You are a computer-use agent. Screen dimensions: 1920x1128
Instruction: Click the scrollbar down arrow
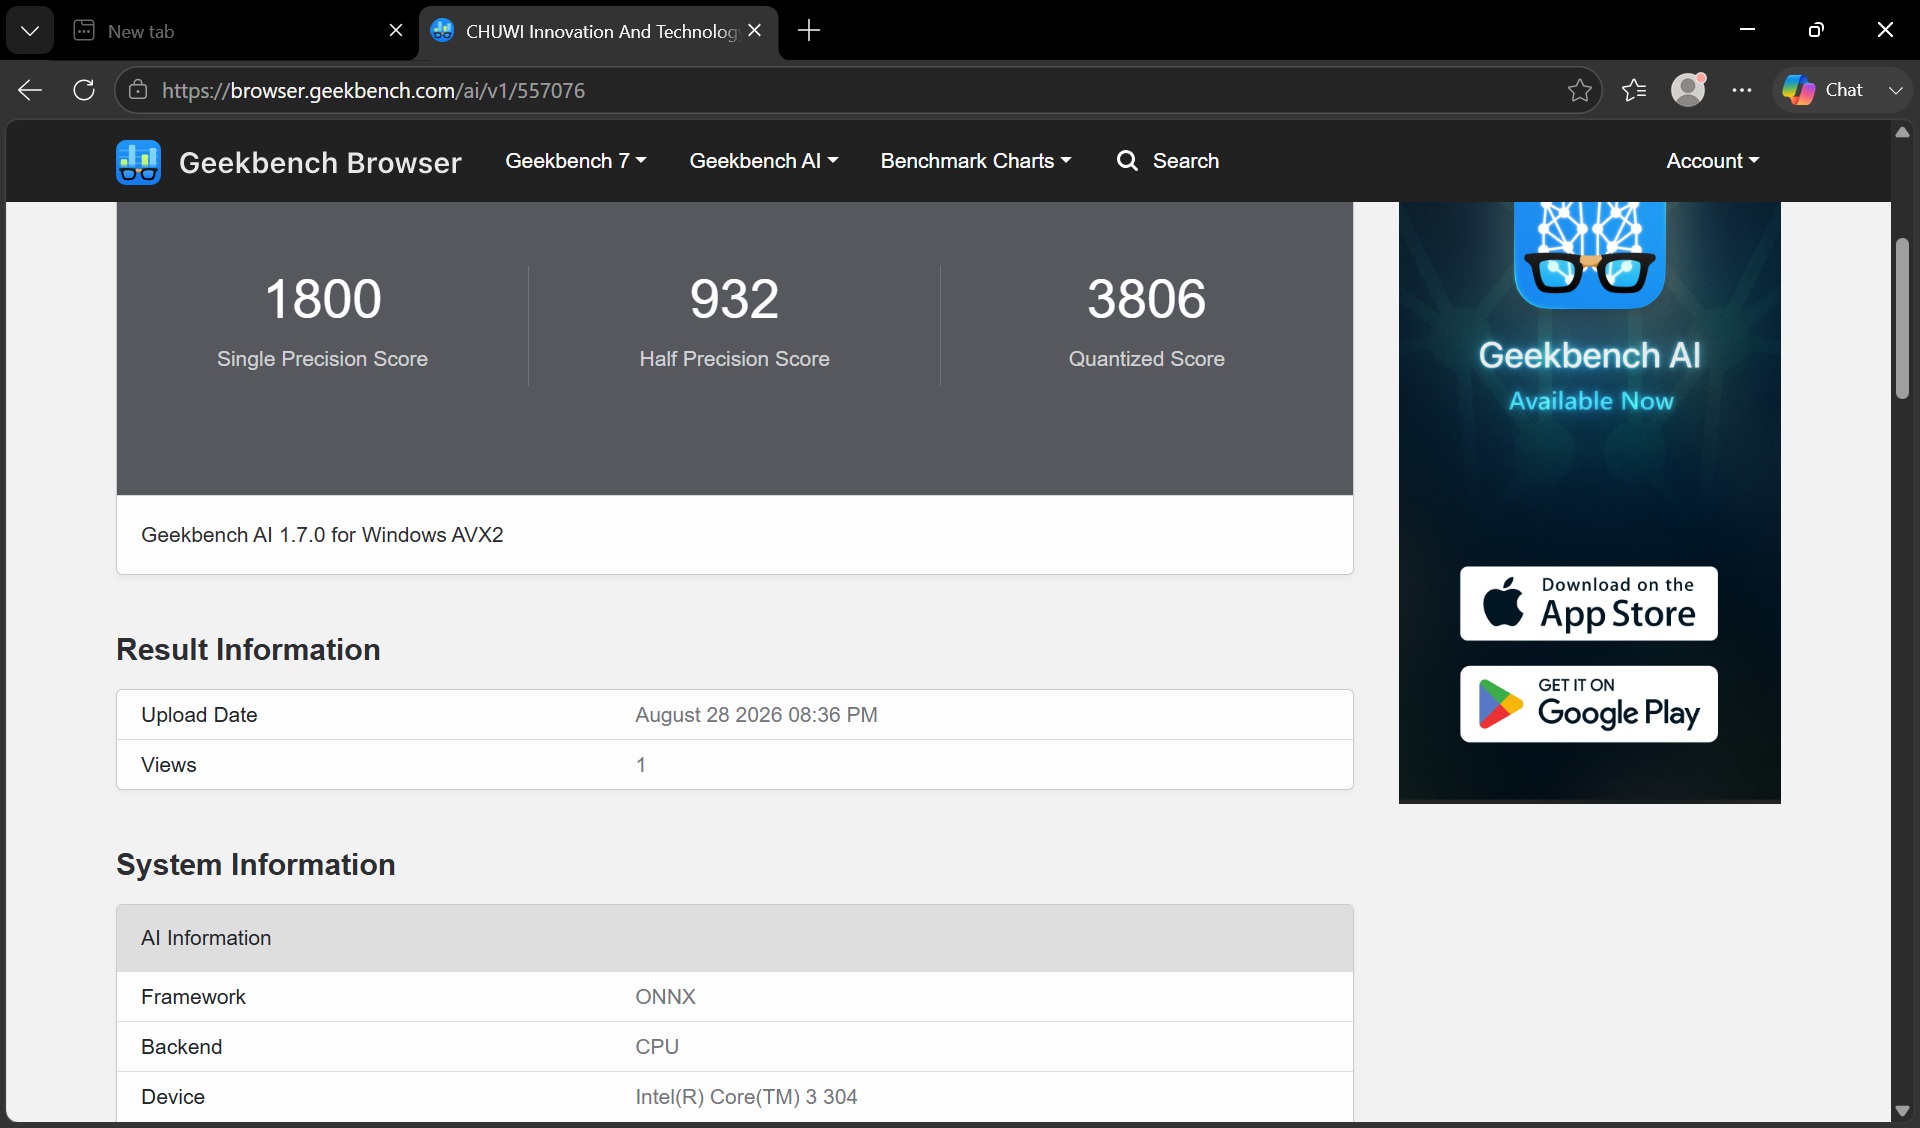[x=1902, y=1110]
